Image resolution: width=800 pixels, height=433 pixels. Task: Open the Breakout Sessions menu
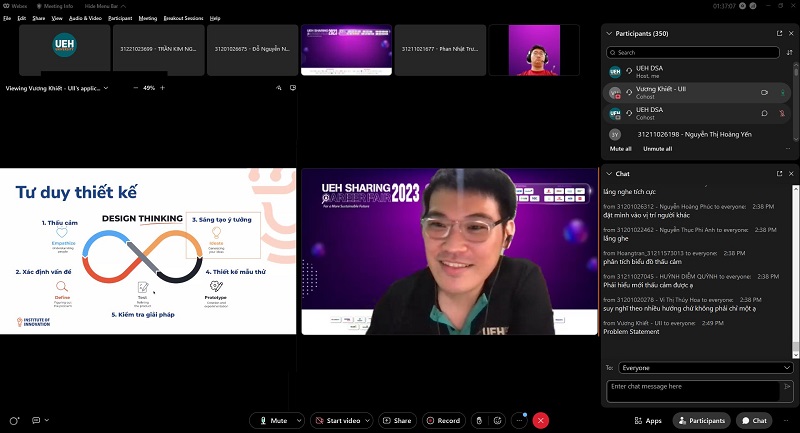click(x=183, y=18)
